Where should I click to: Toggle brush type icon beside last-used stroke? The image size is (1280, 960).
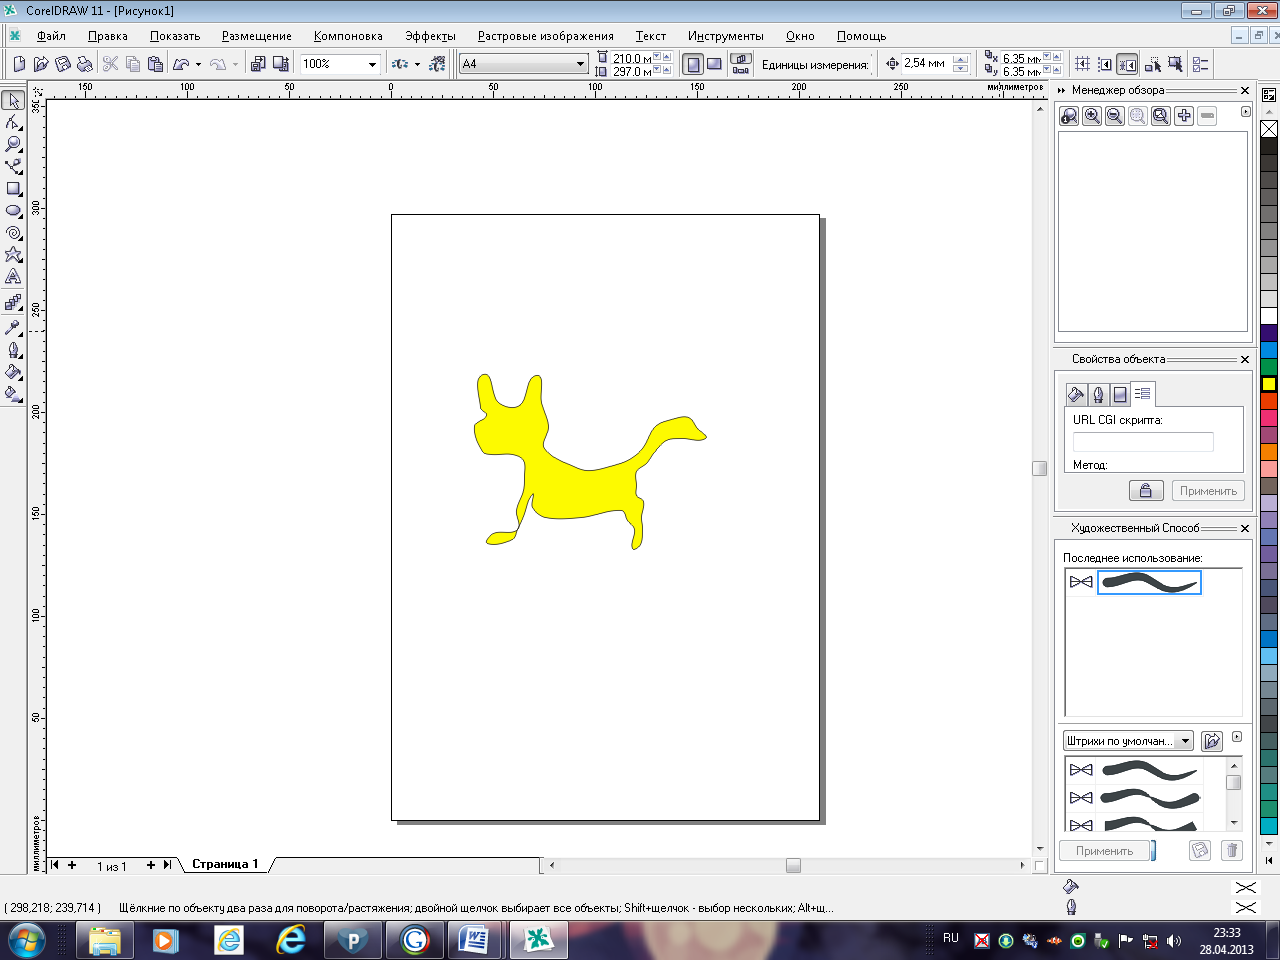1081,582
